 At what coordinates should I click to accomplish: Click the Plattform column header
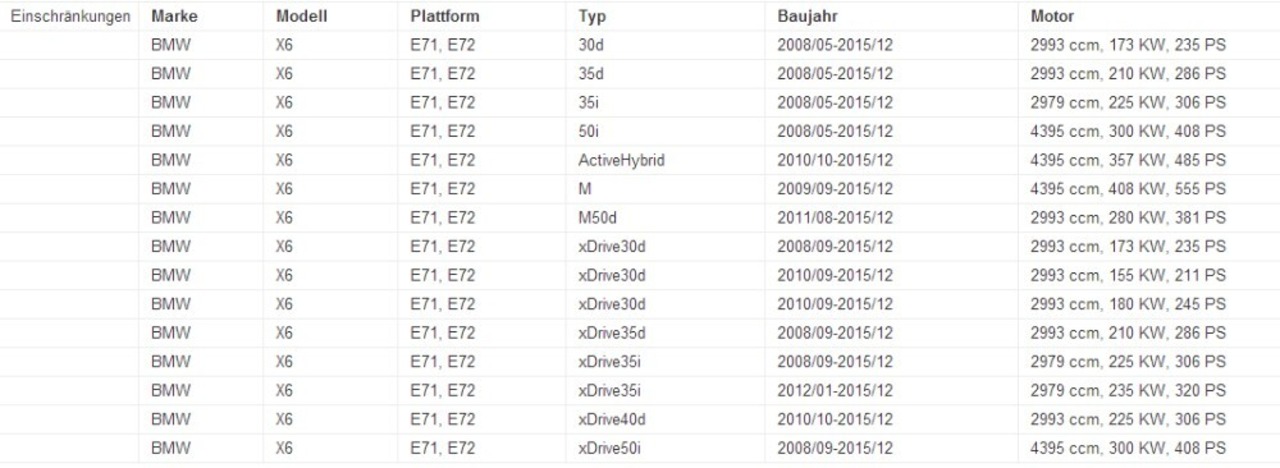click(x=444, y=17)
